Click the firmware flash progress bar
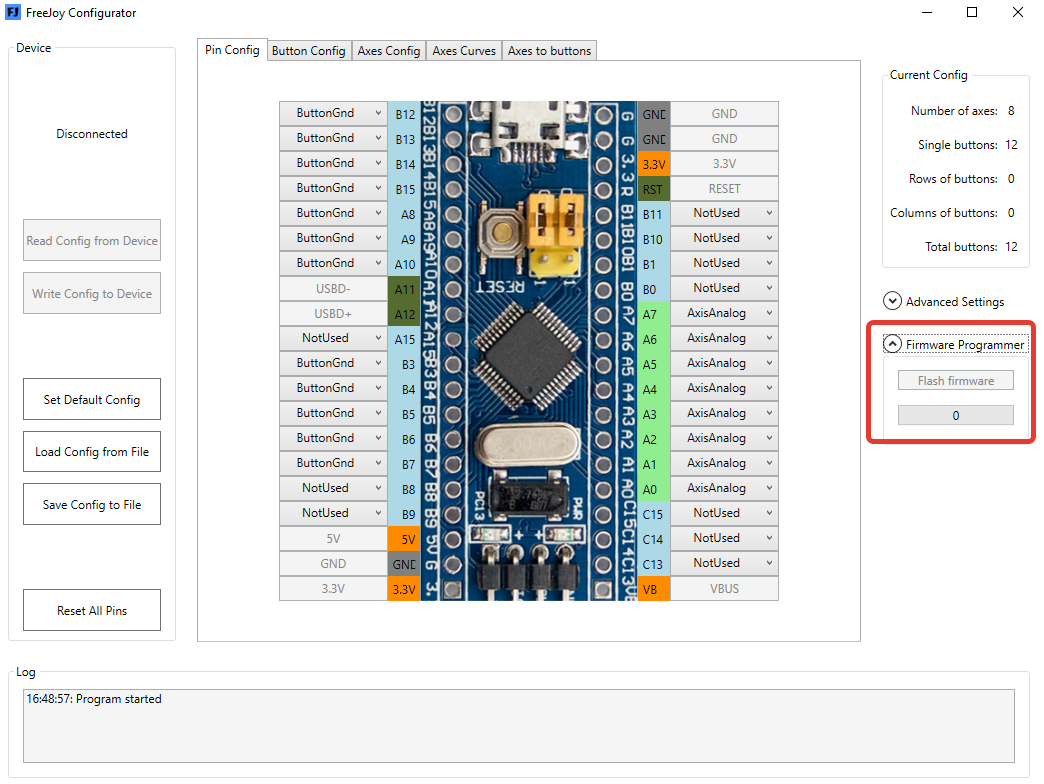The height and width of the screenshot is (784, 1044). [955, 415]
